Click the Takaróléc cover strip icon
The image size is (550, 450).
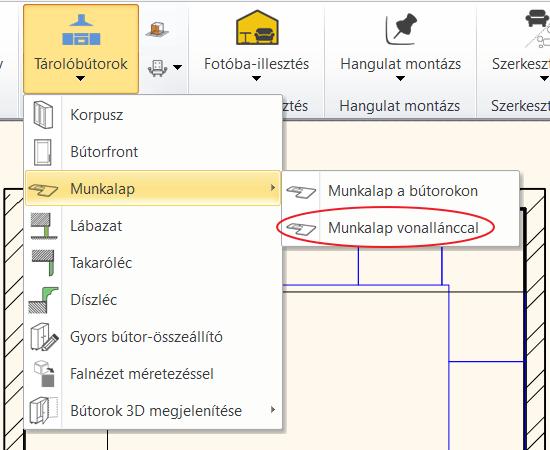point(43,263)
